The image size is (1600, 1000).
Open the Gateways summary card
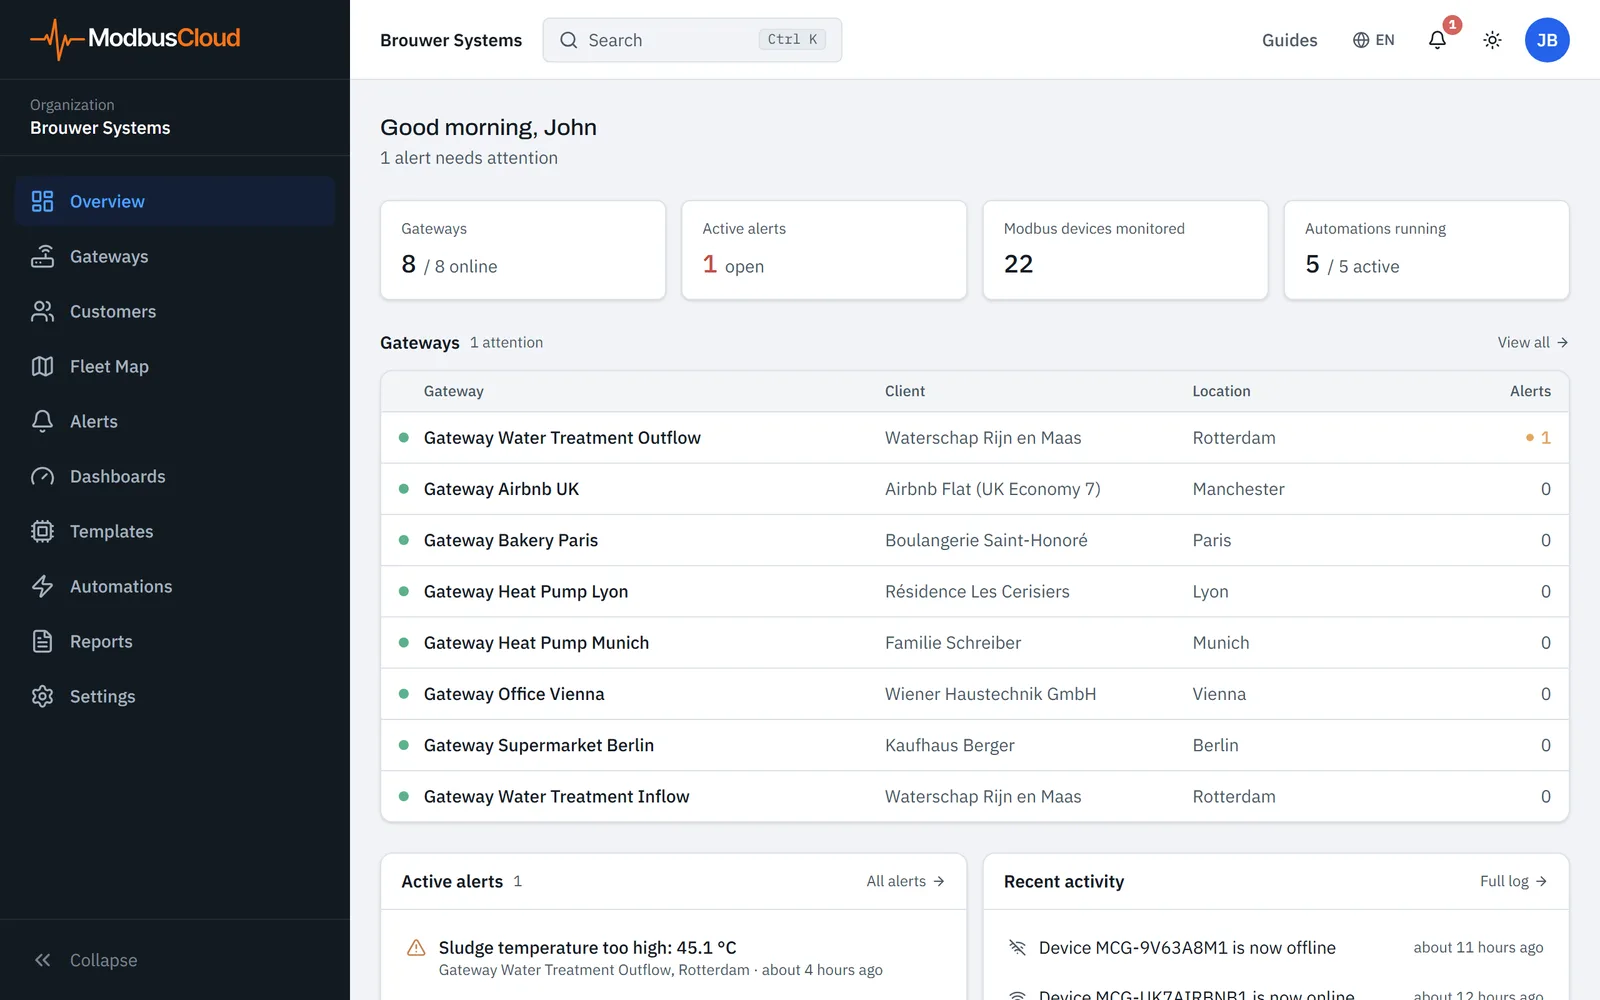point(523,250)
